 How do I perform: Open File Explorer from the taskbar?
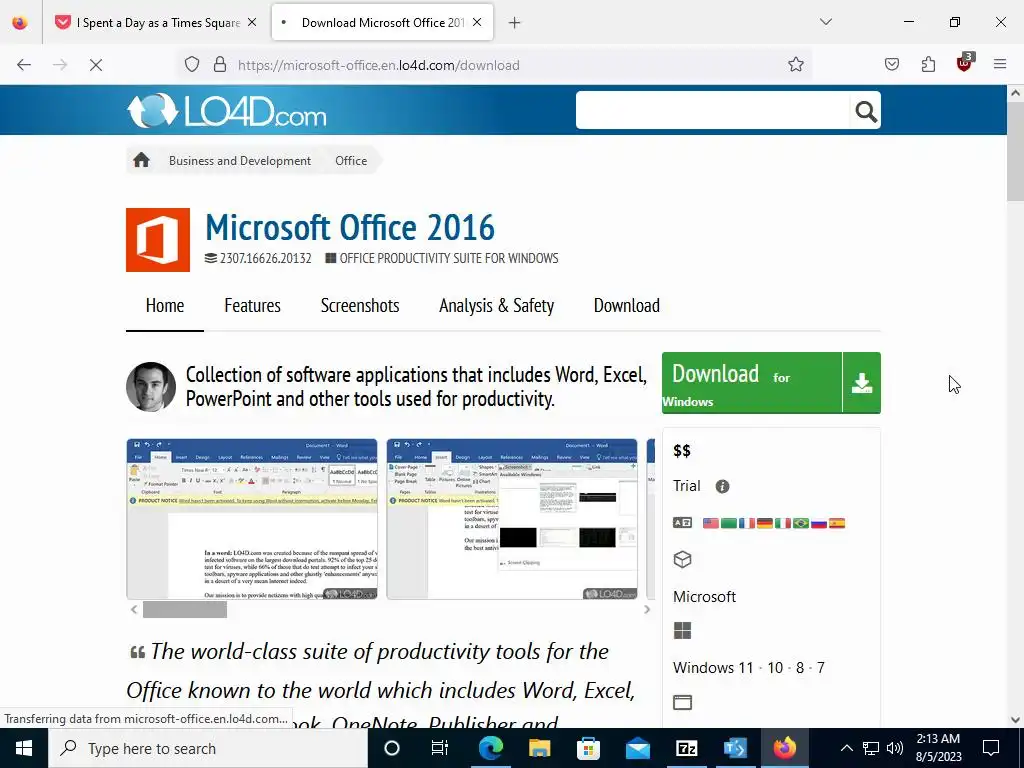click(x=539, y=748)
